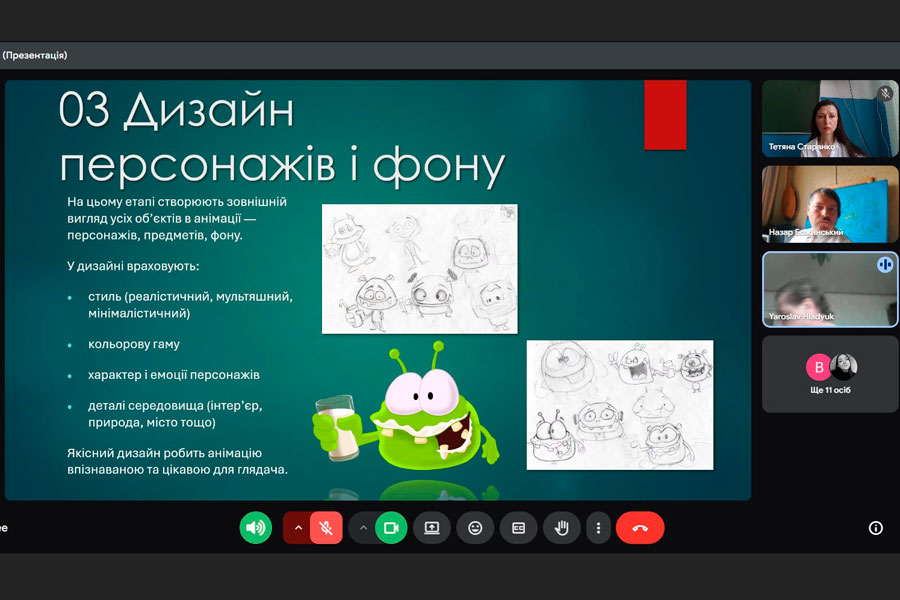The height and width of the screenshot is (600, 900).
Task: Click the green speaker audio button
Action: [255, 528]
